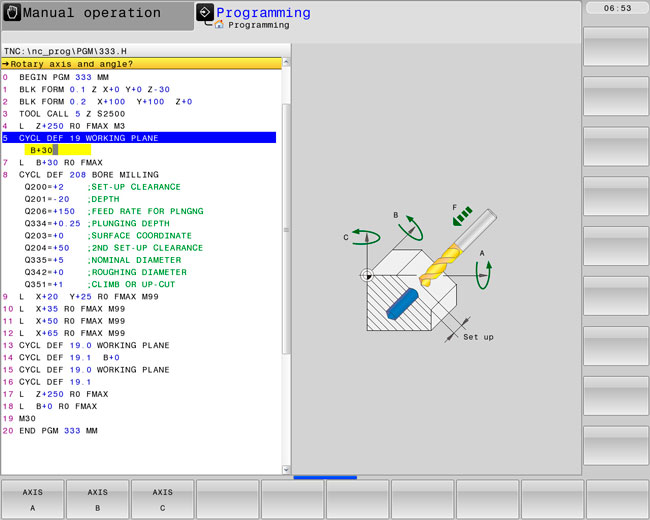Select line 7 L B+30 R0 FMAX
Viewport: 650px width, 520px height.
pyautogui.click(x=52, y=163)
